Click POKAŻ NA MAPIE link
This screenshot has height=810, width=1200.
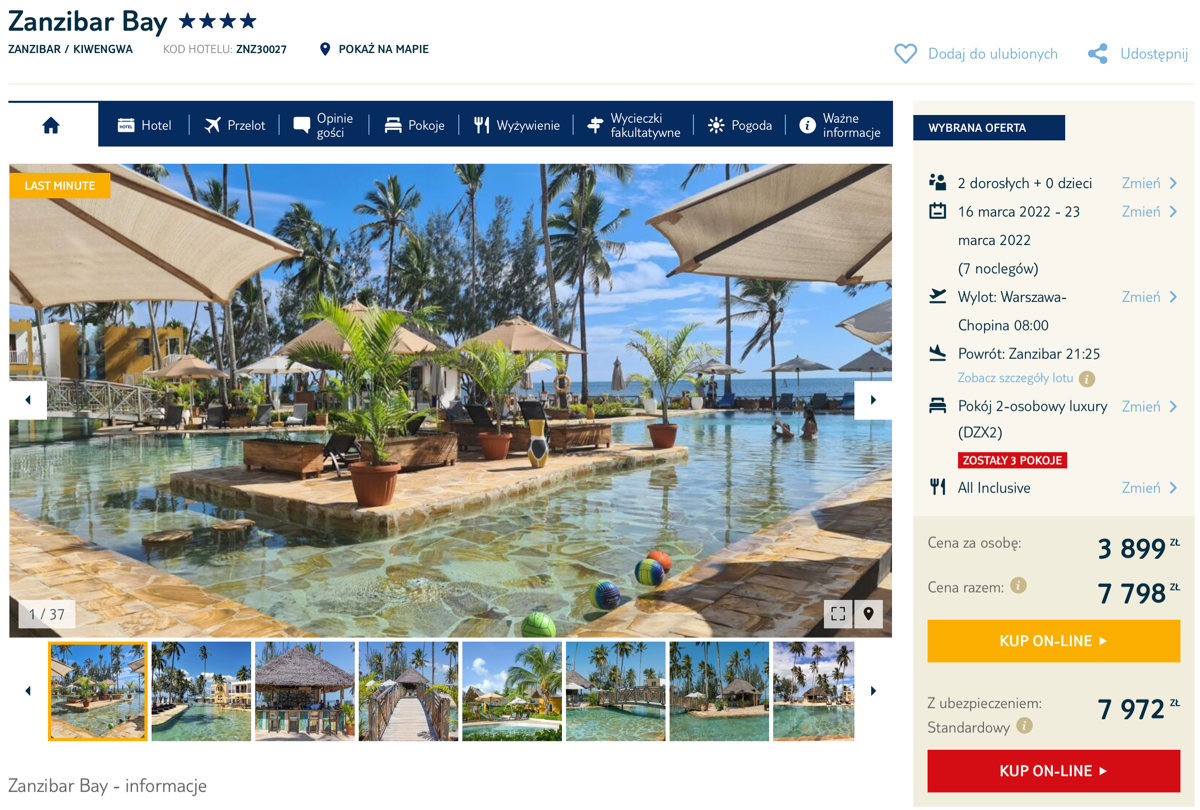click(x=374, y=49)
